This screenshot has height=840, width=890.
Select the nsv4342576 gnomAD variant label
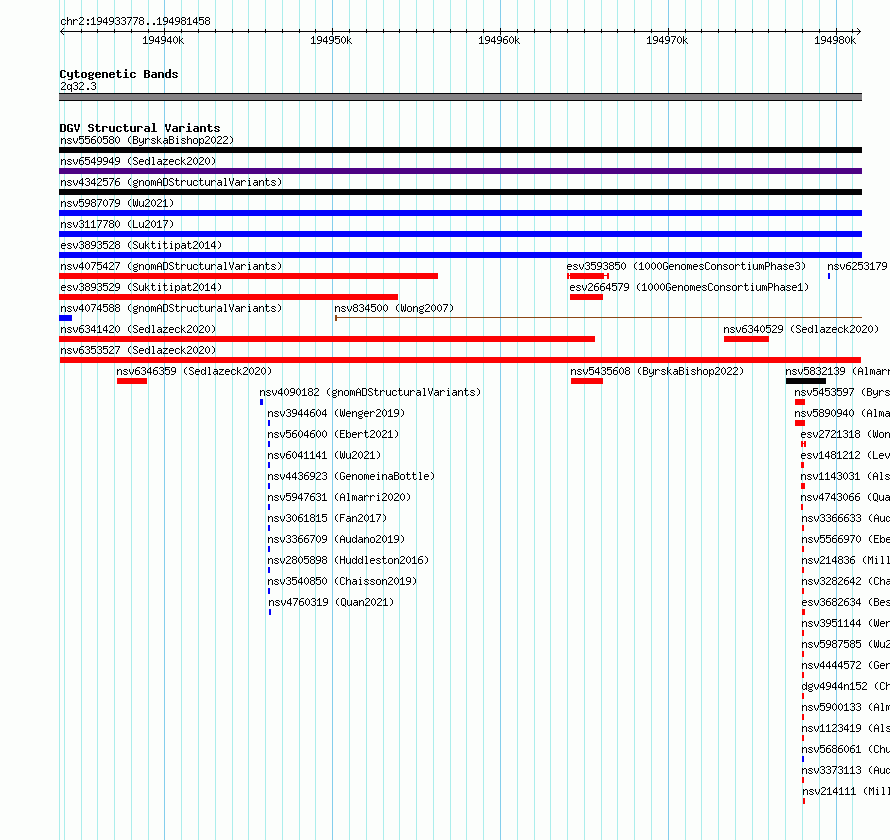coord(171,182)
